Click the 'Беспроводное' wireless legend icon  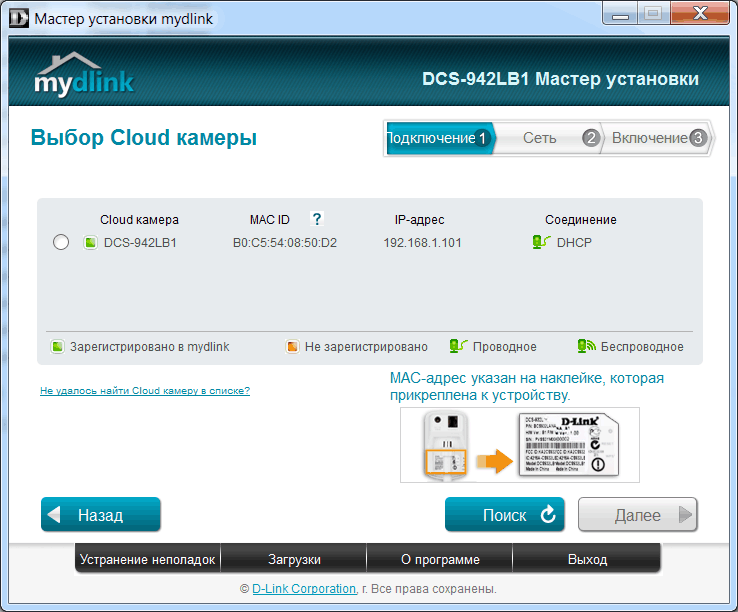tap(587, 346)
